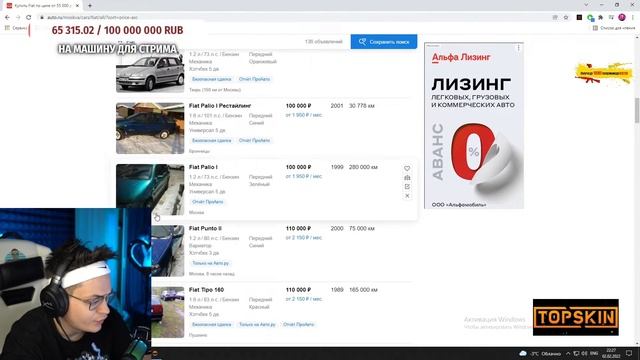
Task: Add the Fiat Palio I listing to favorites
Action: point(407,169)
